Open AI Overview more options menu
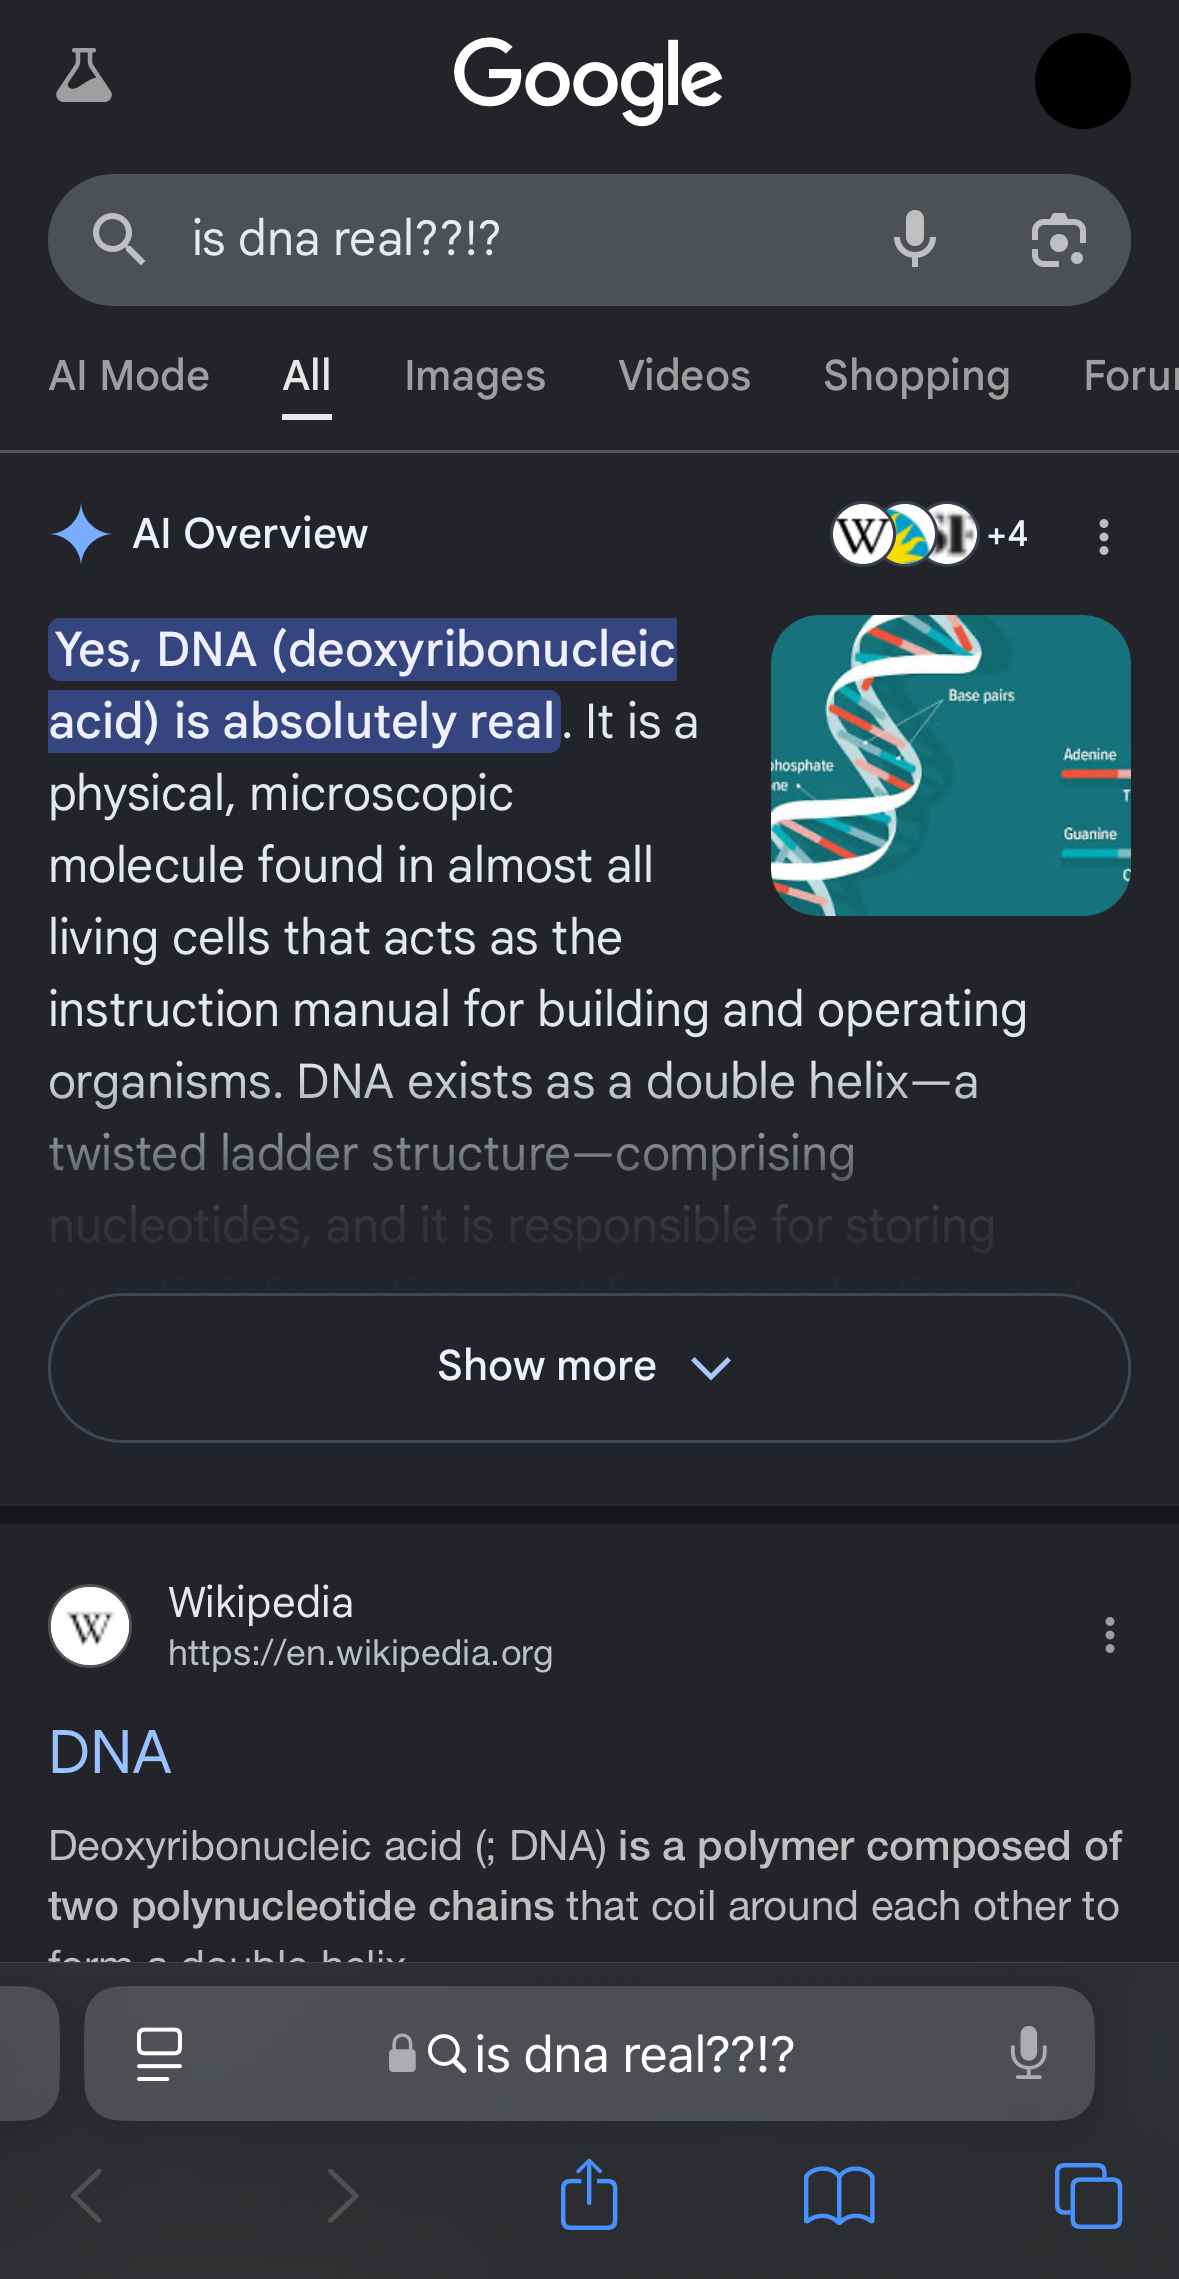The width and height of the screenshot is (1179, 2279). point(1103,536)
